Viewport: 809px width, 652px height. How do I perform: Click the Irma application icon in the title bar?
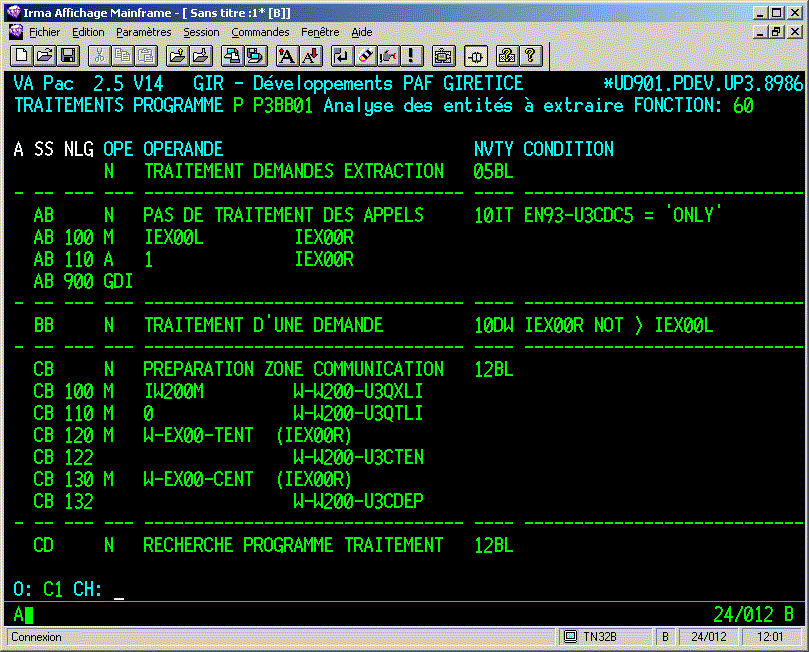tap(13, 12)
